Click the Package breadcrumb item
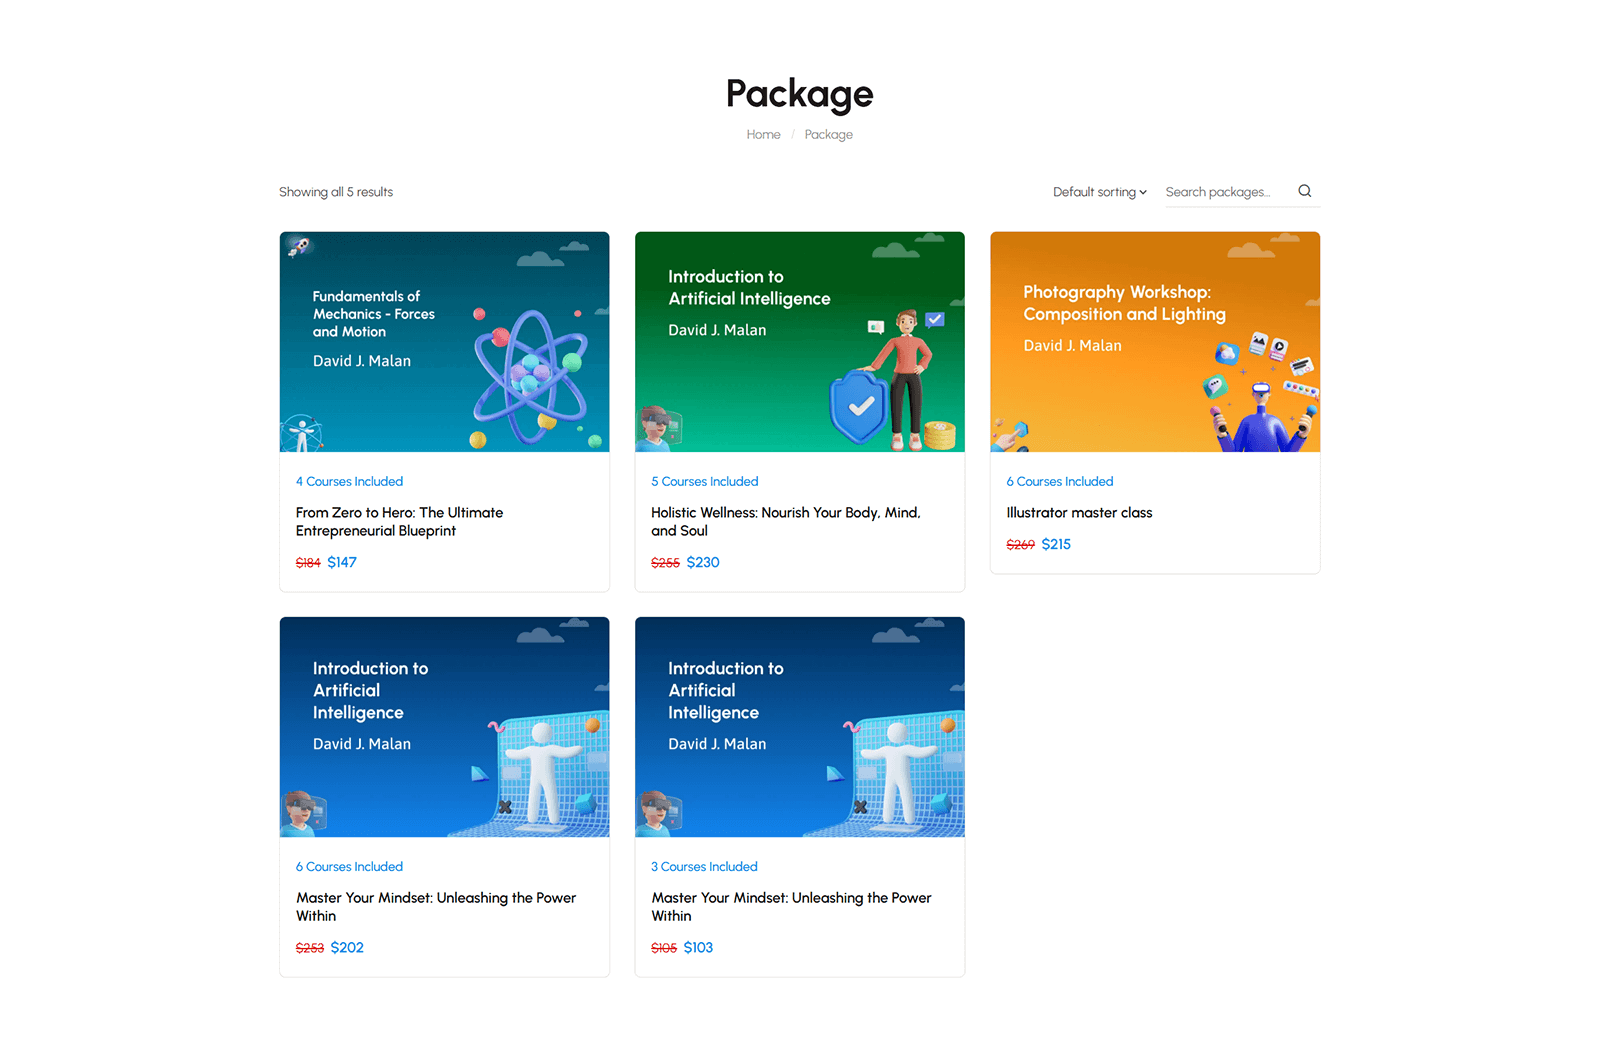 point(828,135)
